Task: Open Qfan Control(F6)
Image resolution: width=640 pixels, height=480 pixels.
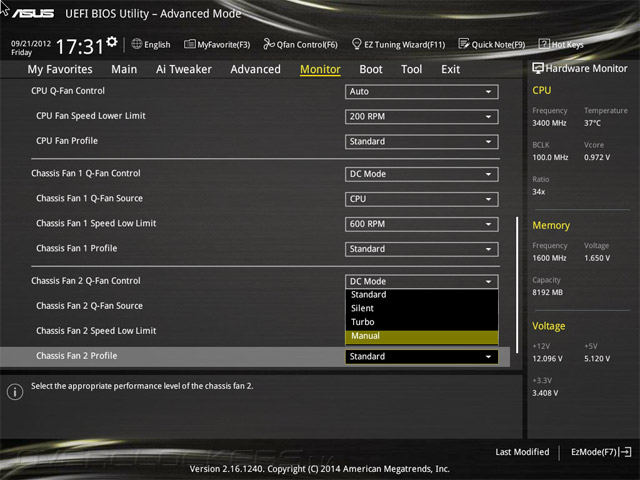Action: pos(300,44)
